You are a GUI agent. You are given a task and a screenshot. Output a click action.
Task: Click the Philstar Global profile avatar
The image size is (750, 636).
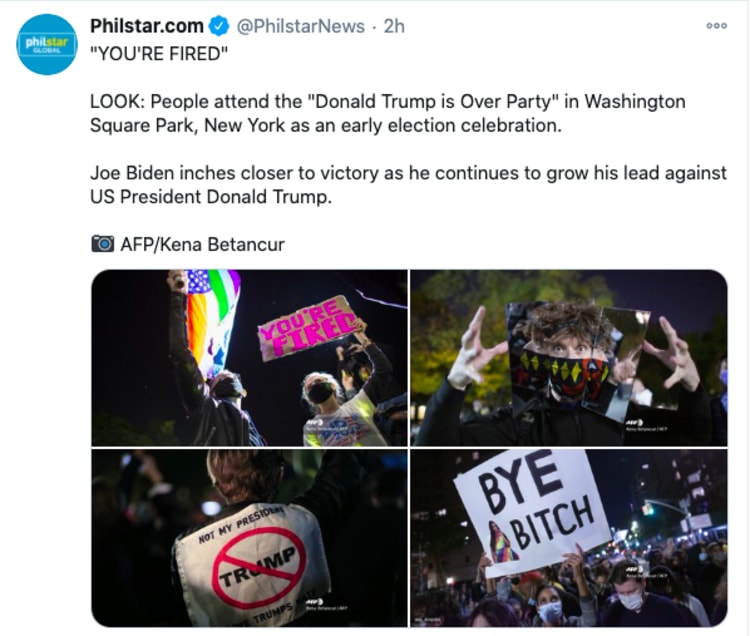tap(46, 44)
